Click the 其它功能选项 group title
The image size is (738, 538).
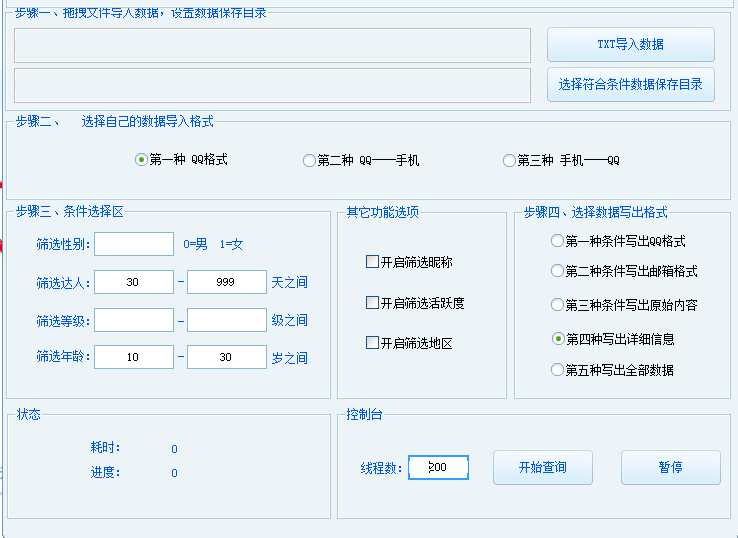(x=383, y=212)
